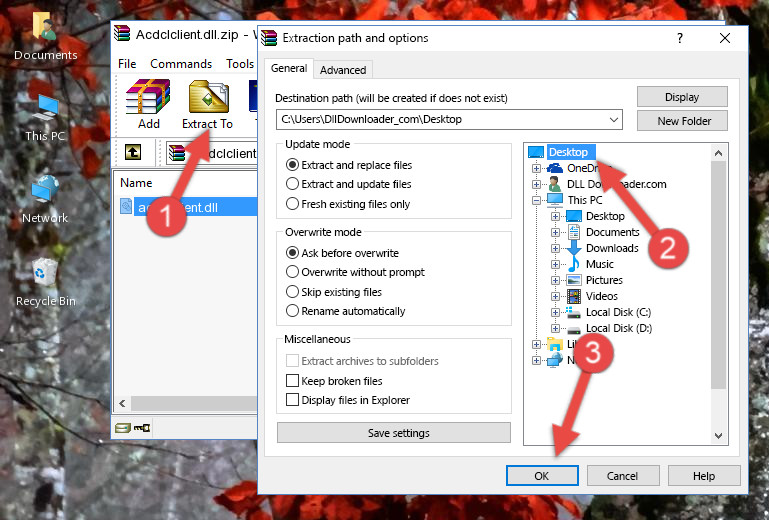The width and height of the screenshot is (769, 520).
Task: Open the Documents desktop icon
Action: coord(45,36)
